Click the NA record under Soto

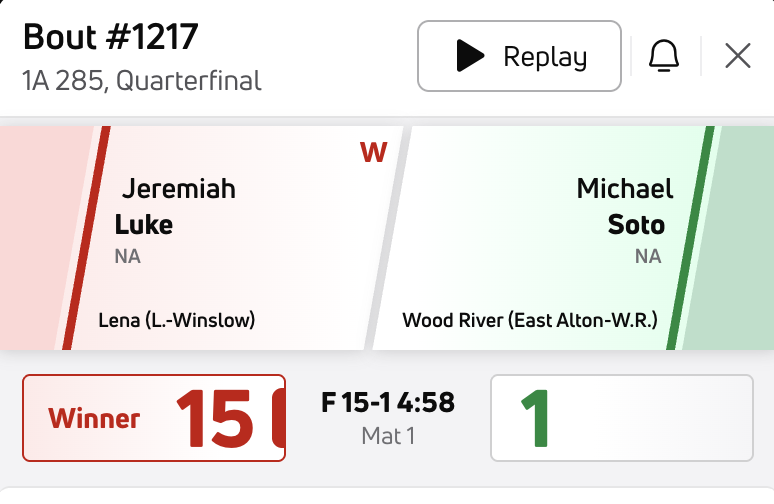pos(648,257)
